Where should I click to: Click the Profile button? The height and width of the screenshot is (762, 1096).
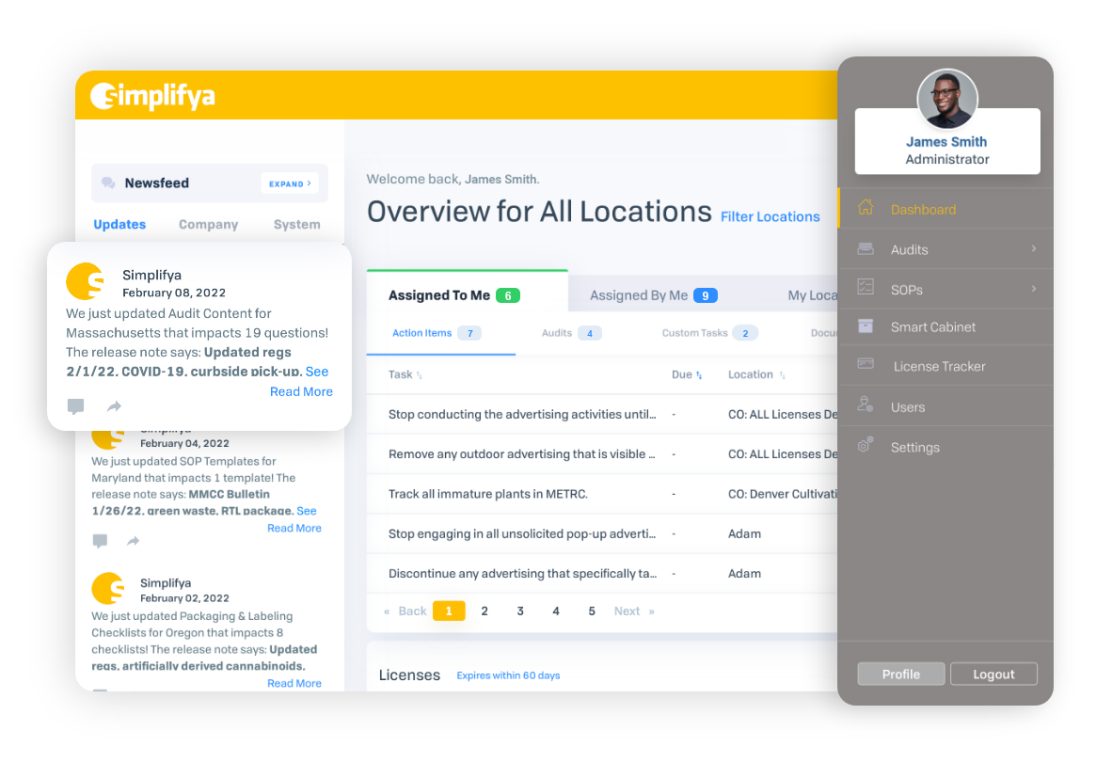point(901,674)
